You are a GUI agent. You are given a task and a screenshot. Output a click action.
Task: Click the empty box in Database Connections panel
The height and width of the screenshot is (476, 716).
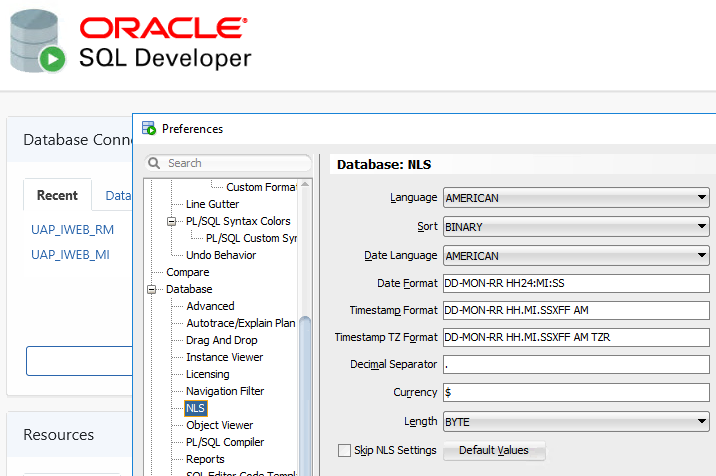click(x=79, y=361)
